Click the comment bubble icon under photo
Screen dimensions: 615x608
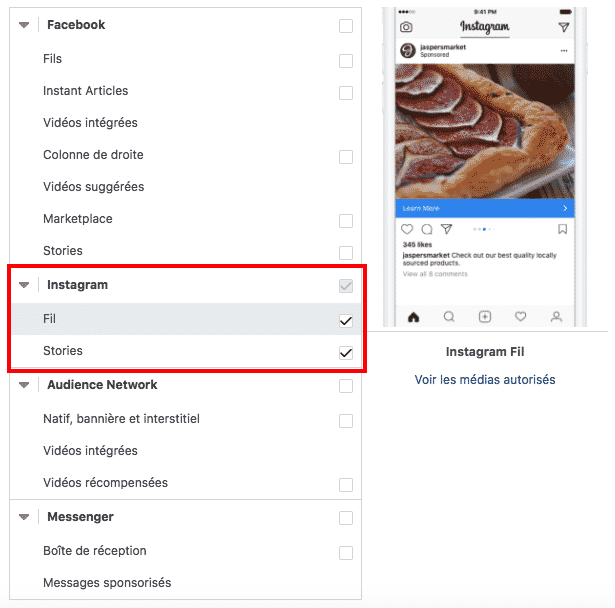pos(427,229)
